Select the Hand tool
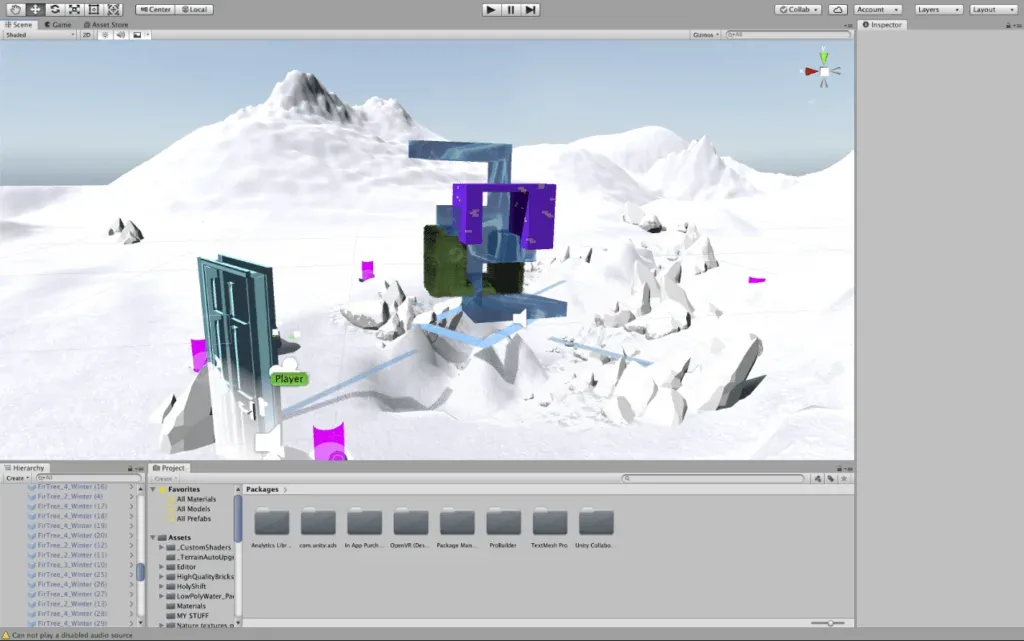The width and height of the screenshot is (1024, 641). pyautogui.click(x=16, y=9)
